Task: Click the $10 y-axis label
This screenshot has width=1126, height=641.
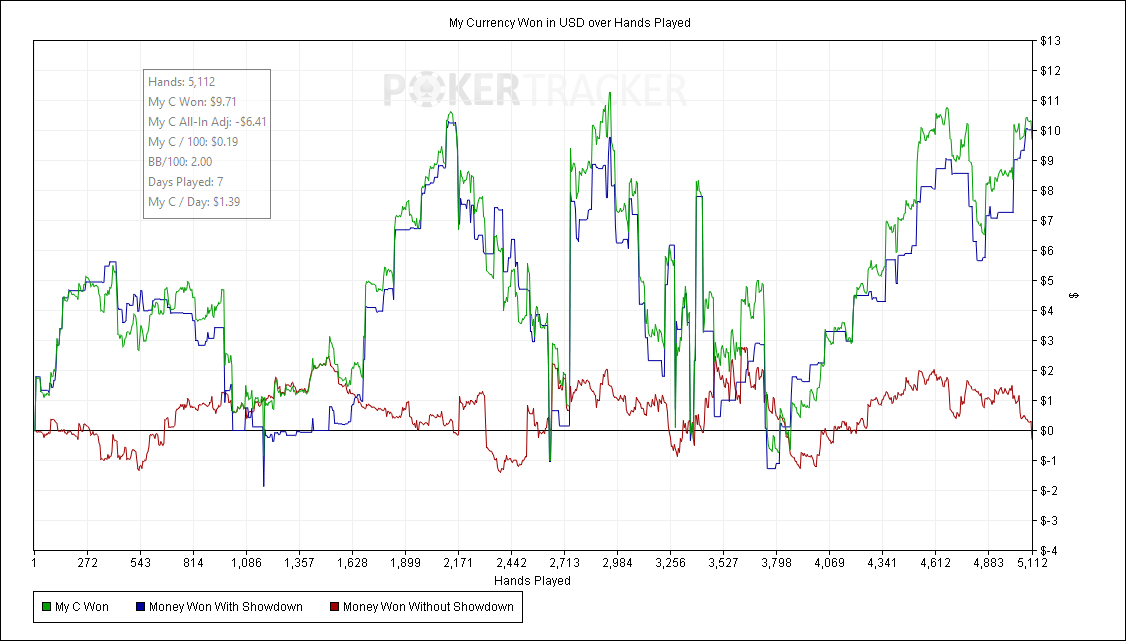Action: click(1051, 131)
